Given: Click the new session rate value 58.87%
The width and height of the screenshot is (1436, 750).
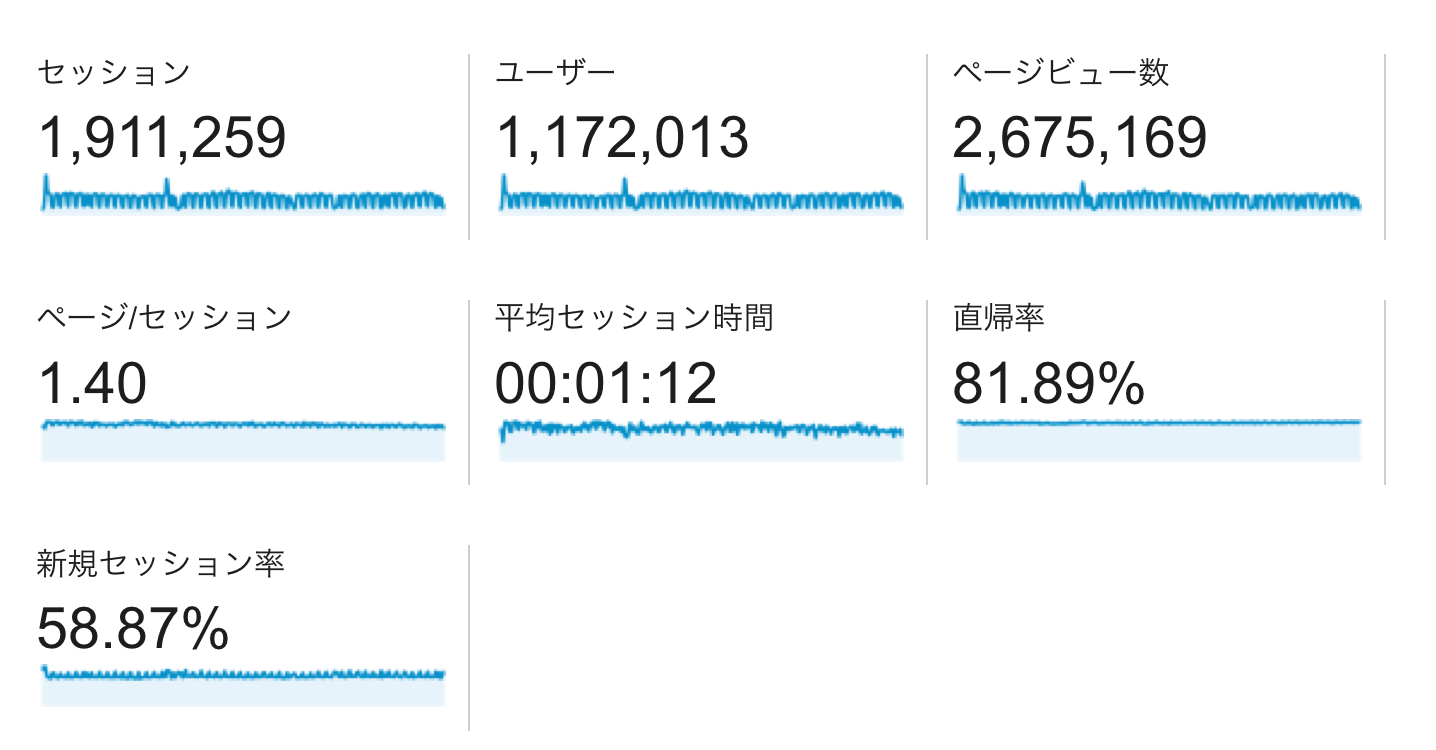Looking at the screenshot, I should 133,629.
